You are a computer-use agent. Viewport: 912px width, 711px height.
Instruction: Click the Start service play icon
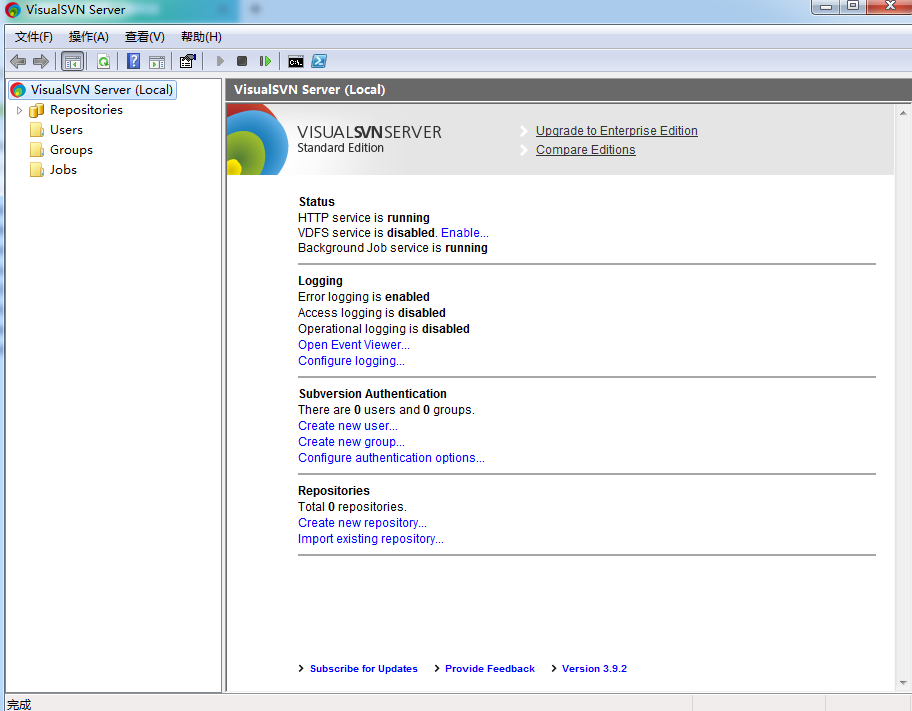pyautogui.click(x=220, y=61)
